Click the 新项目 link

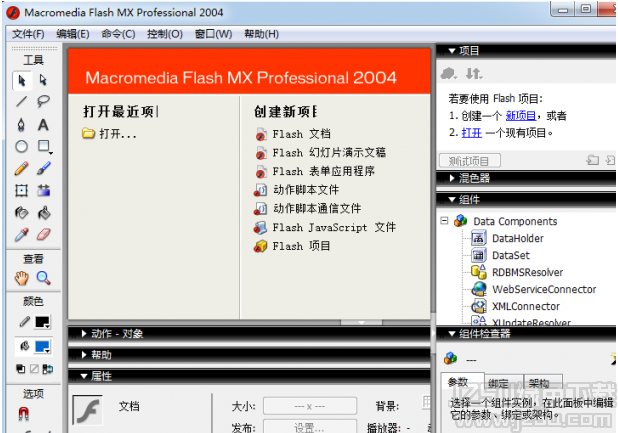click(521, 116)
